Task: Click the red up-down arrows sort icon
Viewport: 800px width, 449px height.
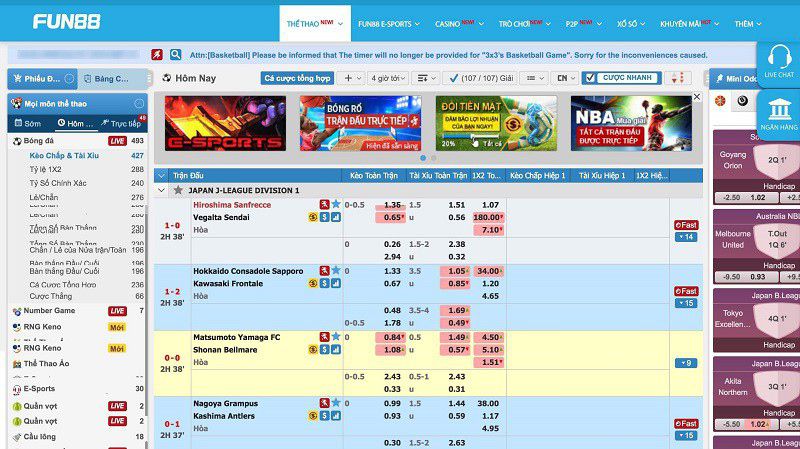Action: (x=678, y=78)
